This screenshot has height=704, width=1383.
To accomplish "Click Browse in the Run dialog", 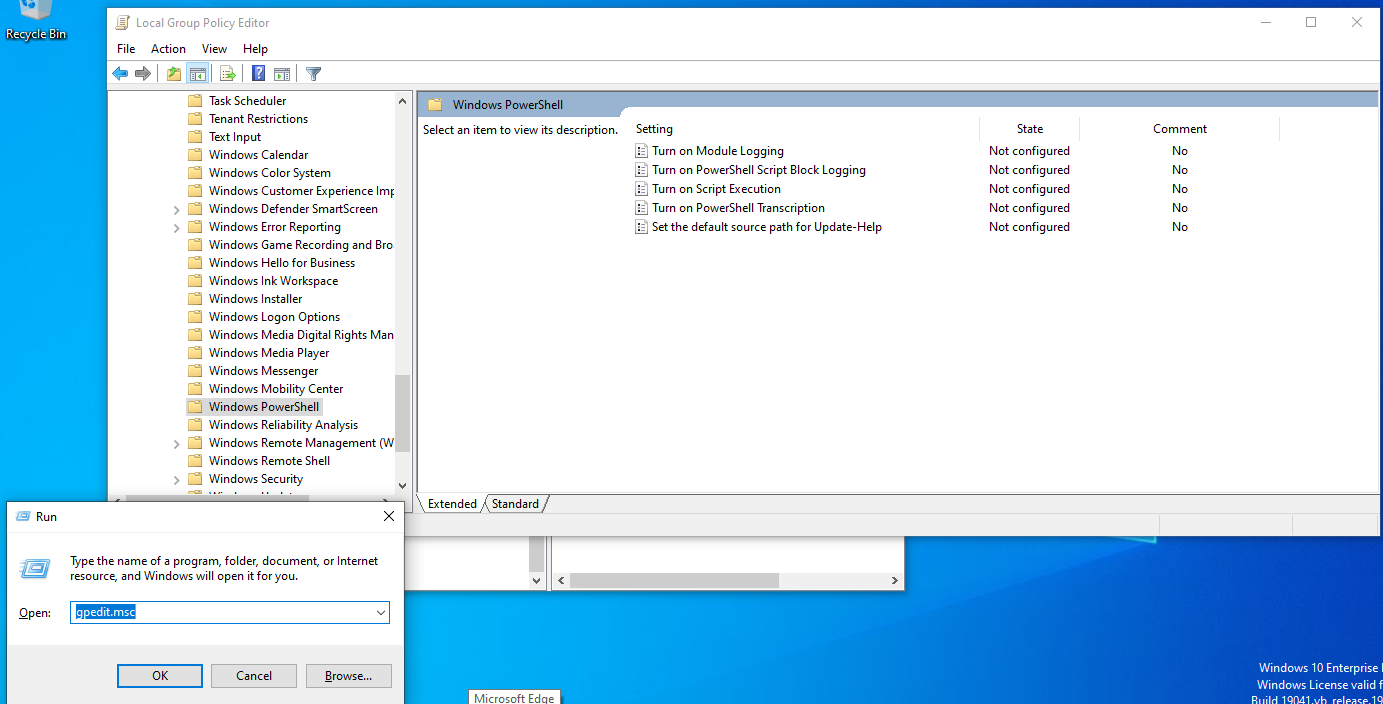I will pyautogui.click(x=348, y=675).
